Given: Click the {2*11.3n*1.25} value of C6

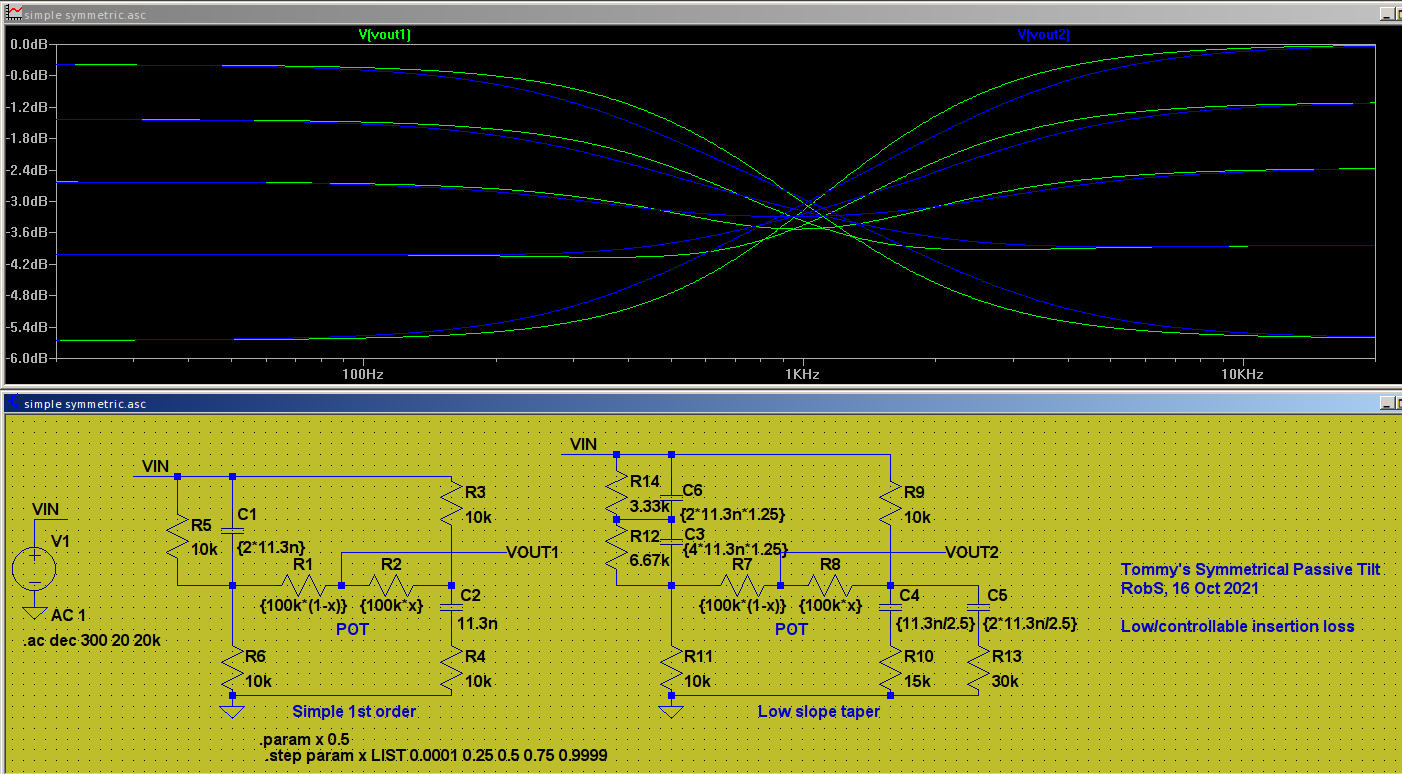Looking at the screenshot, I should (733, 514).
